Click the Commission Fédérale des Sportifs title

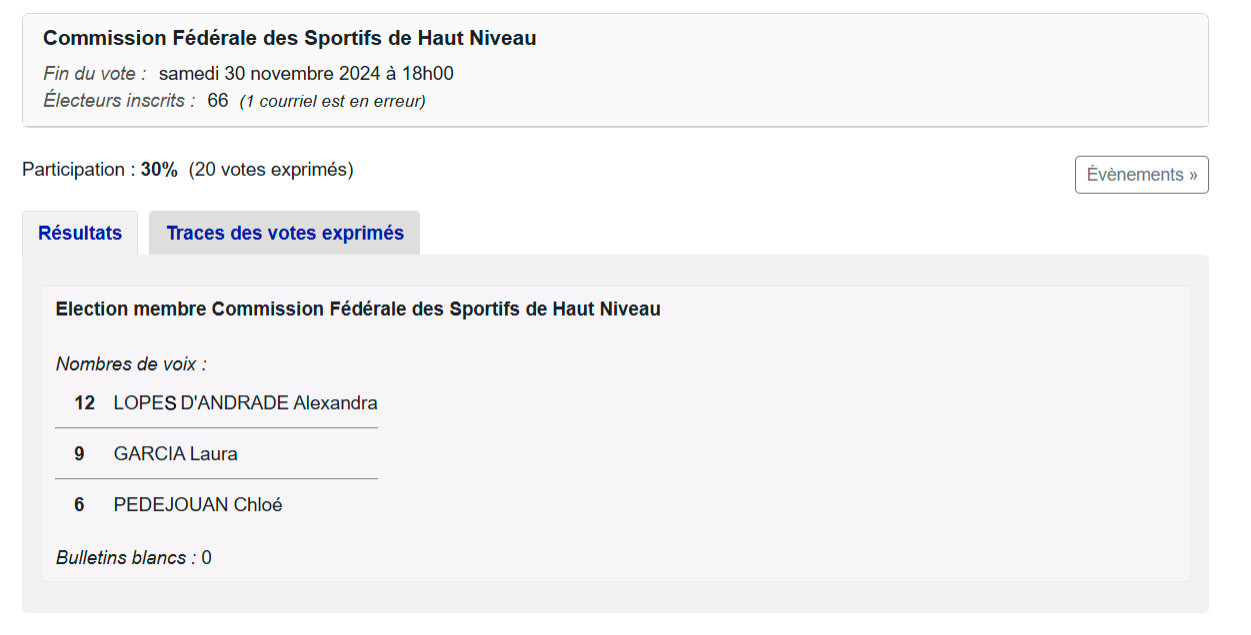click(290, 38)
